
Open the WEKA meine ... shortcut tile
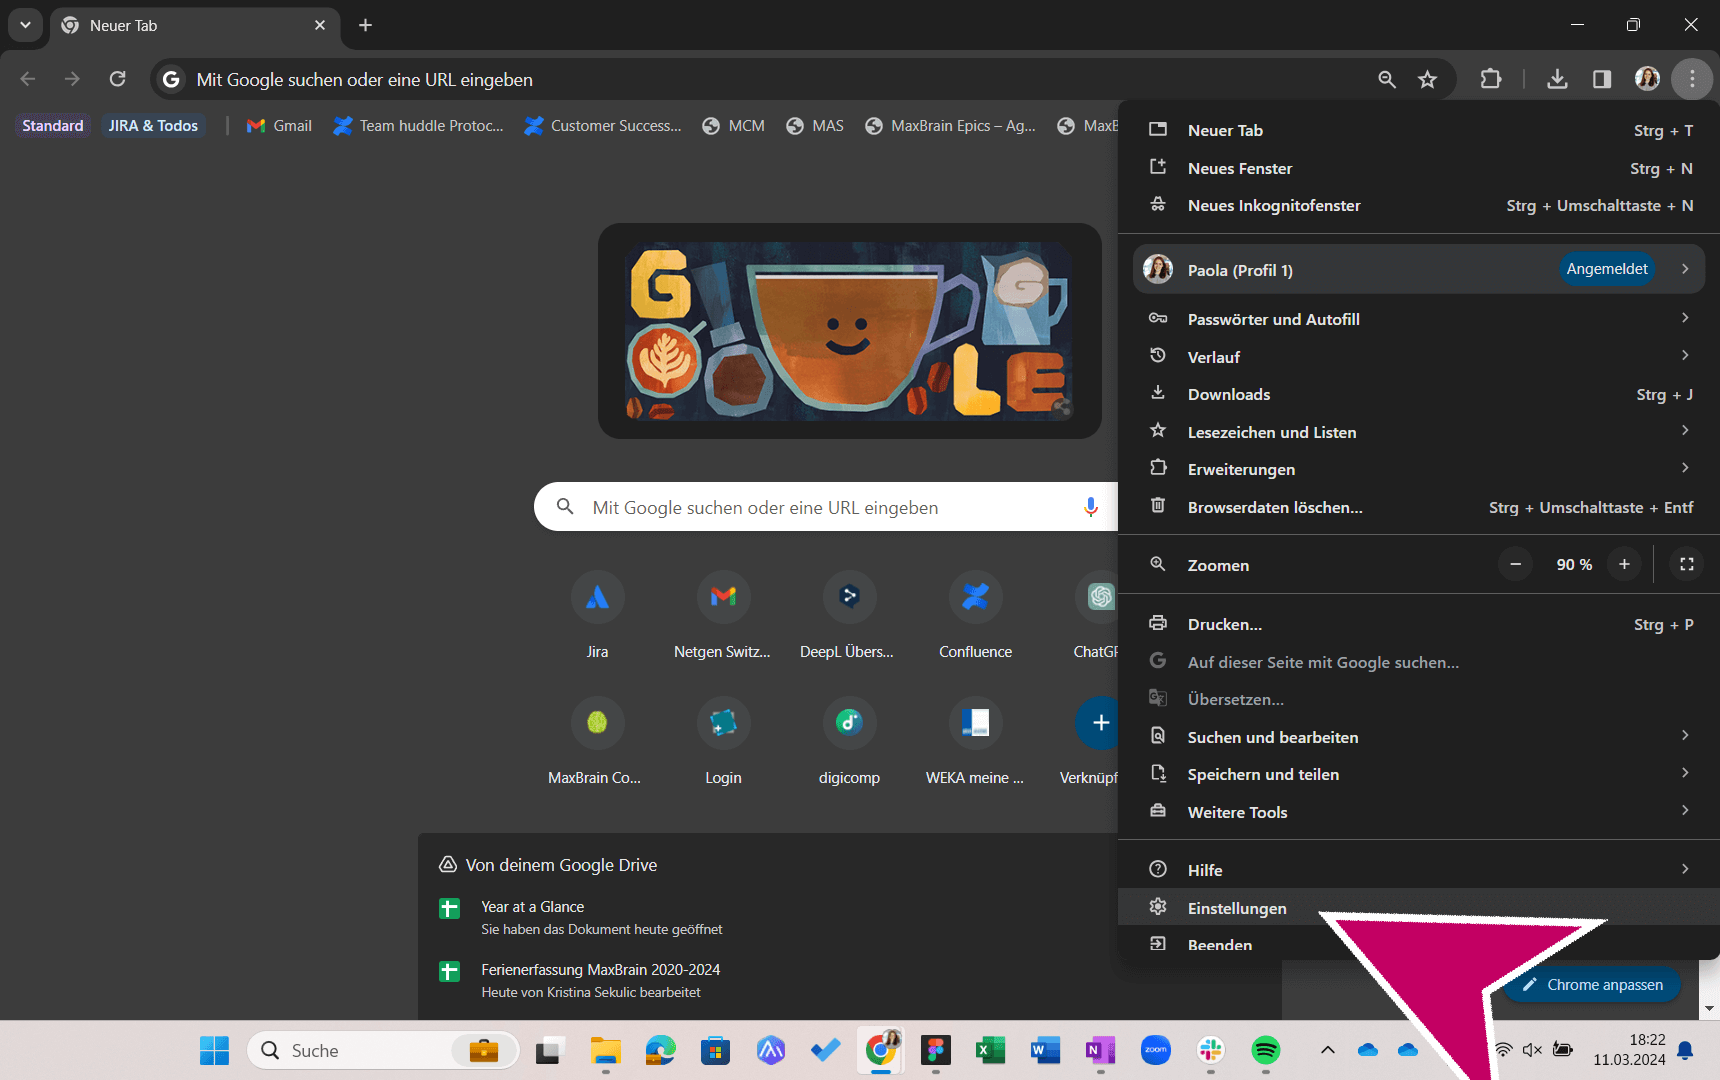click(x=975, y=741)
